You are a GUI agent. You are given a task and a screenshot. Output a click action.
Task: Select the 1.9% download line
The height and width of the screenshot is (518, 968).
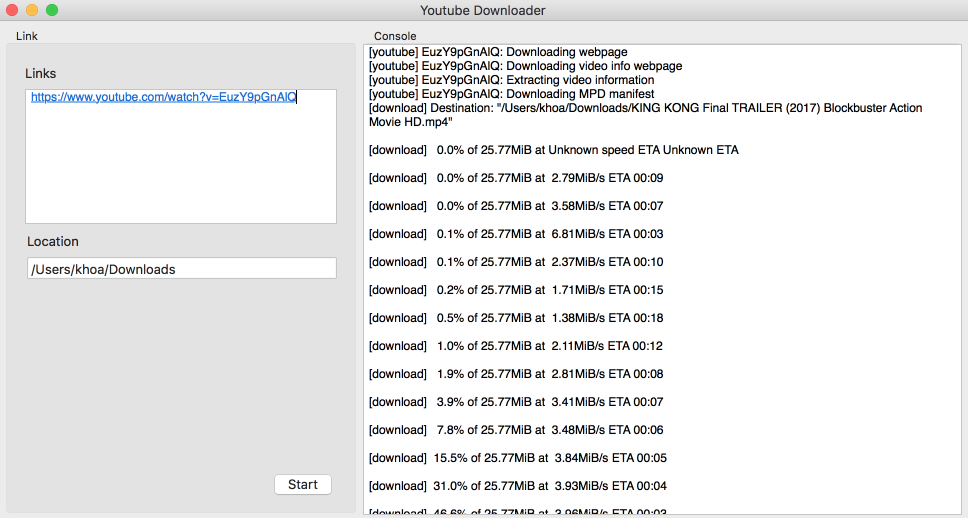click(515, 374)
